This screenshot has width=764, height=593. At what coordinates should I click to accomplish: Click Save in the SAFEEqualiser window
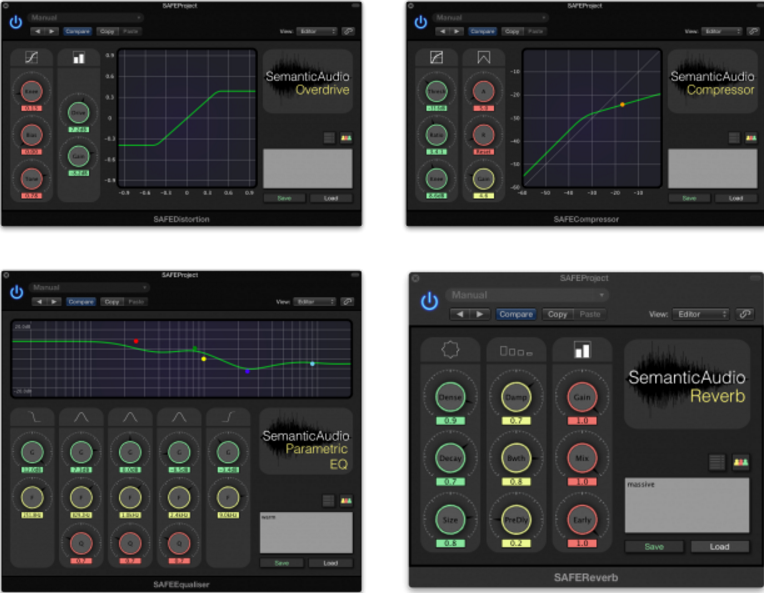point(282,563)
